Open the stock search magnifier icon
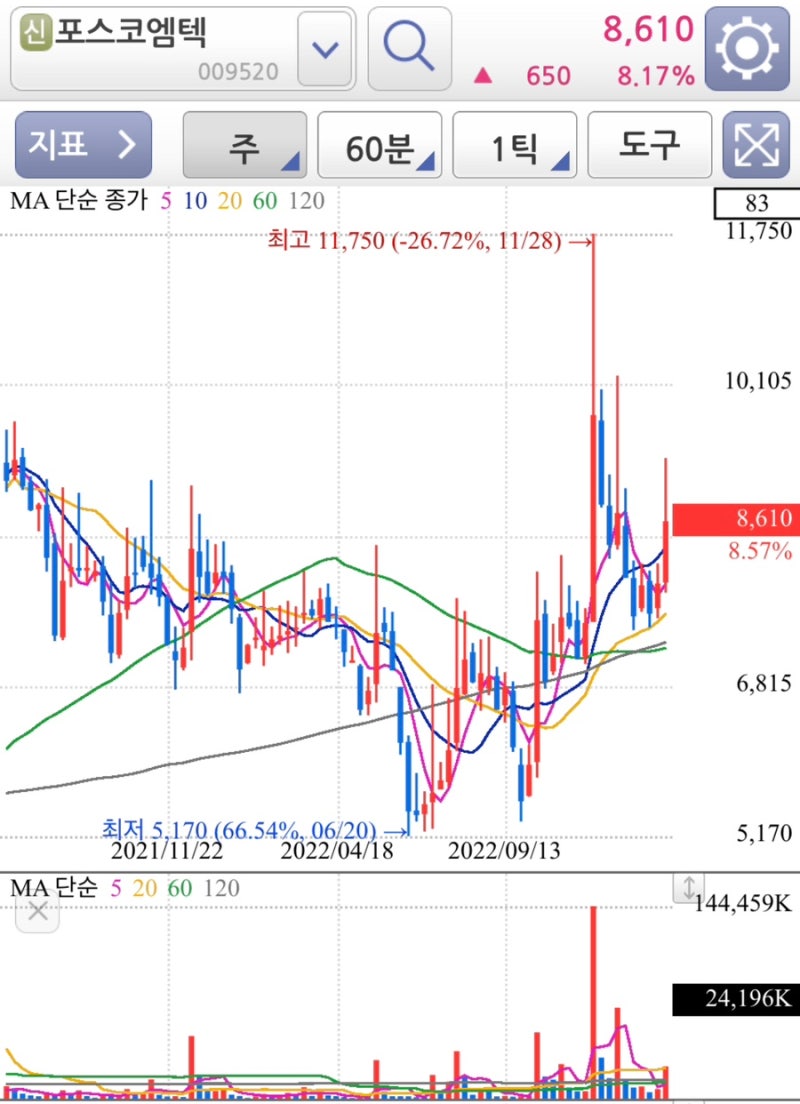This screenshot has width=800, height=1104. pos(409,49)
